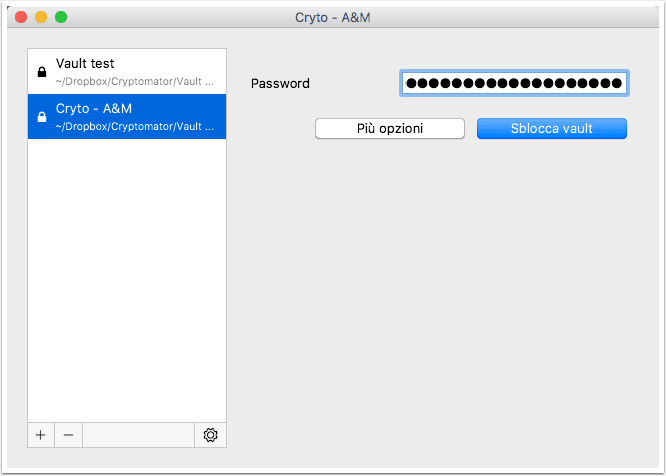Open settings with the gear icon
This screenshot has width=666, height=476.
[x=210, y=435]
